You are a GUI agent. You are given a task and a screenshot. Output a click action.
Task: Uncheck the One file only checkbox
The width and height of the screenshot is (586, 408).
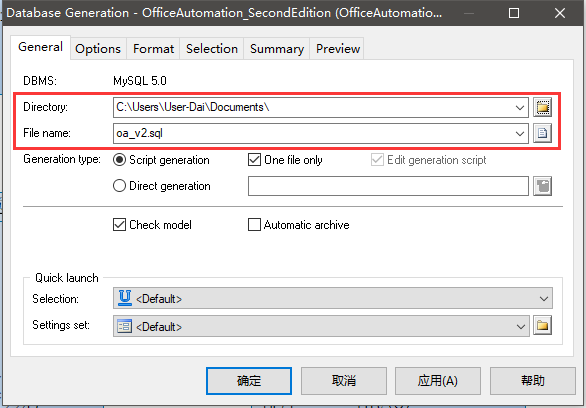(254, 160)
